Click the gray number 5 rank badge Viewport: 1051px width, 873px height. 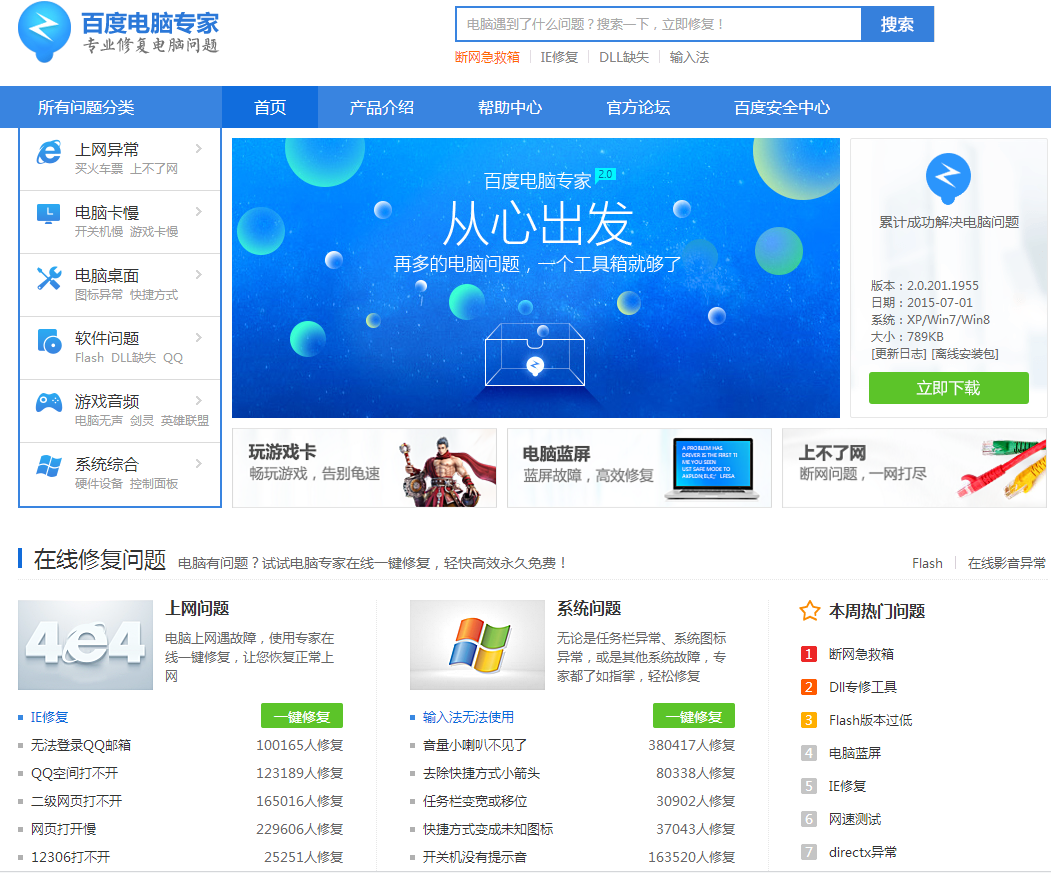809,786
